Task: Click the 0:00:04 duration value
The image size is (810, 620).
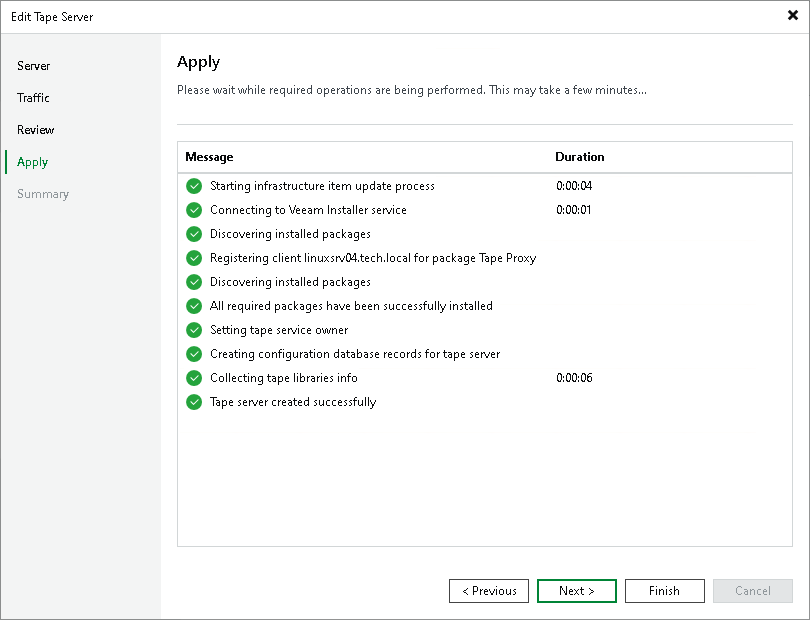Action: click(x=574, y=186)
